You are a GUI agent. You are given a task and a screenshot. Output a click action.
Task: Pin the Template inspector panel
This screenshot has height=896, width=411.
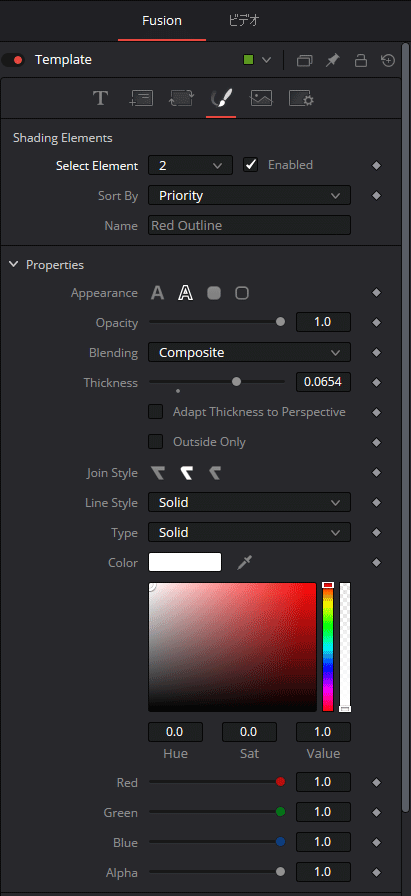[x=332, y=60]
